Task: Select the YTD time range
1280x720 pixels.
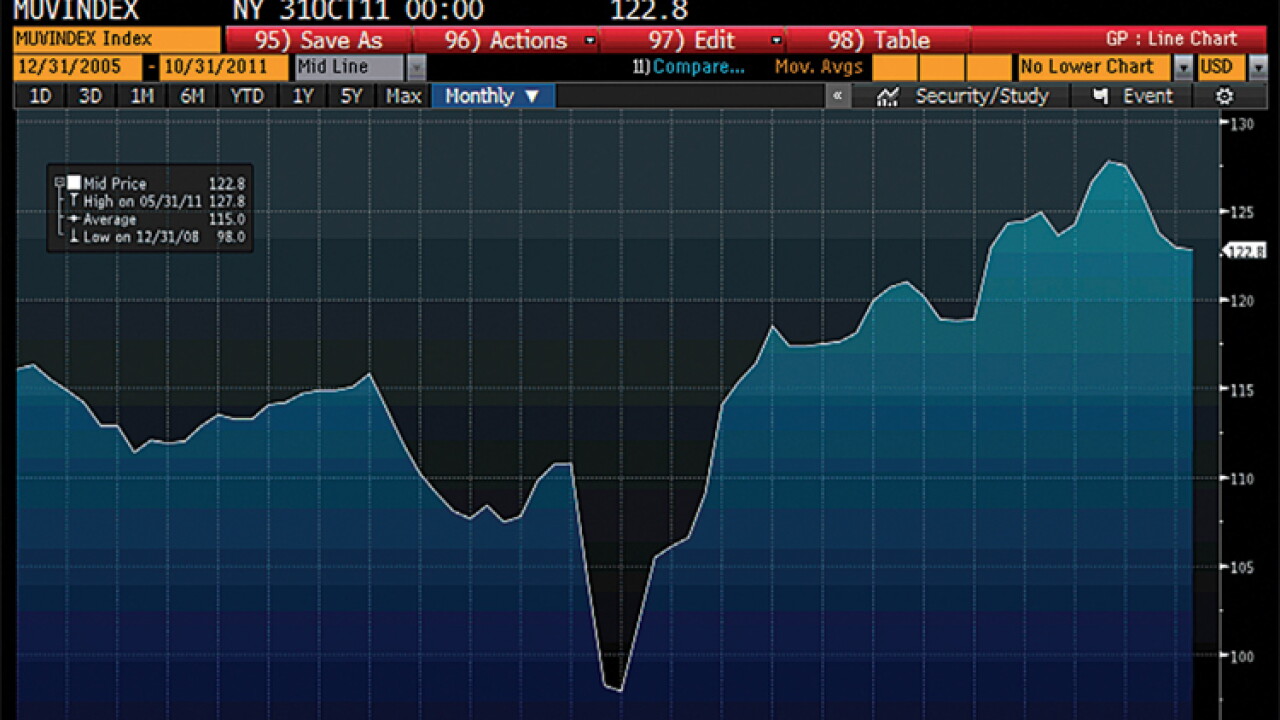Action: [x=247, y=96]
